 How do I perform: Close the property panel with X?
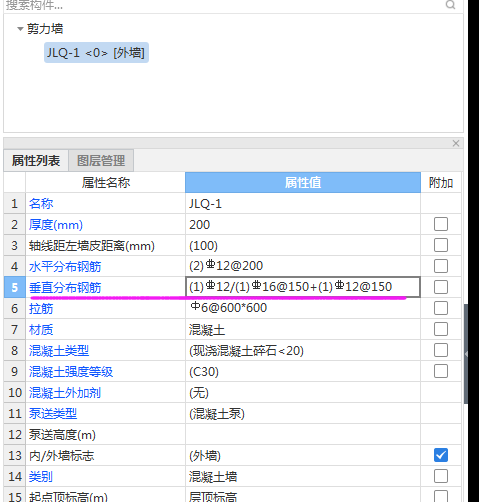(x=456, y=143)
